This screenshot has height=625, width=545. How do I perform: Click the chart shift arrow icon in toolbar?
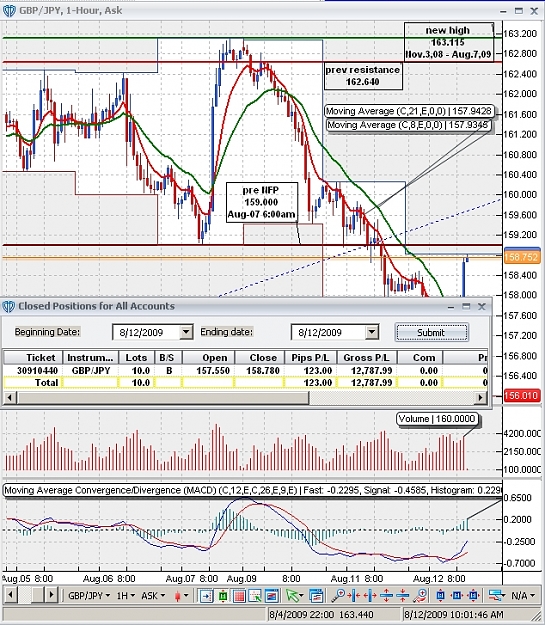(206, 596)
